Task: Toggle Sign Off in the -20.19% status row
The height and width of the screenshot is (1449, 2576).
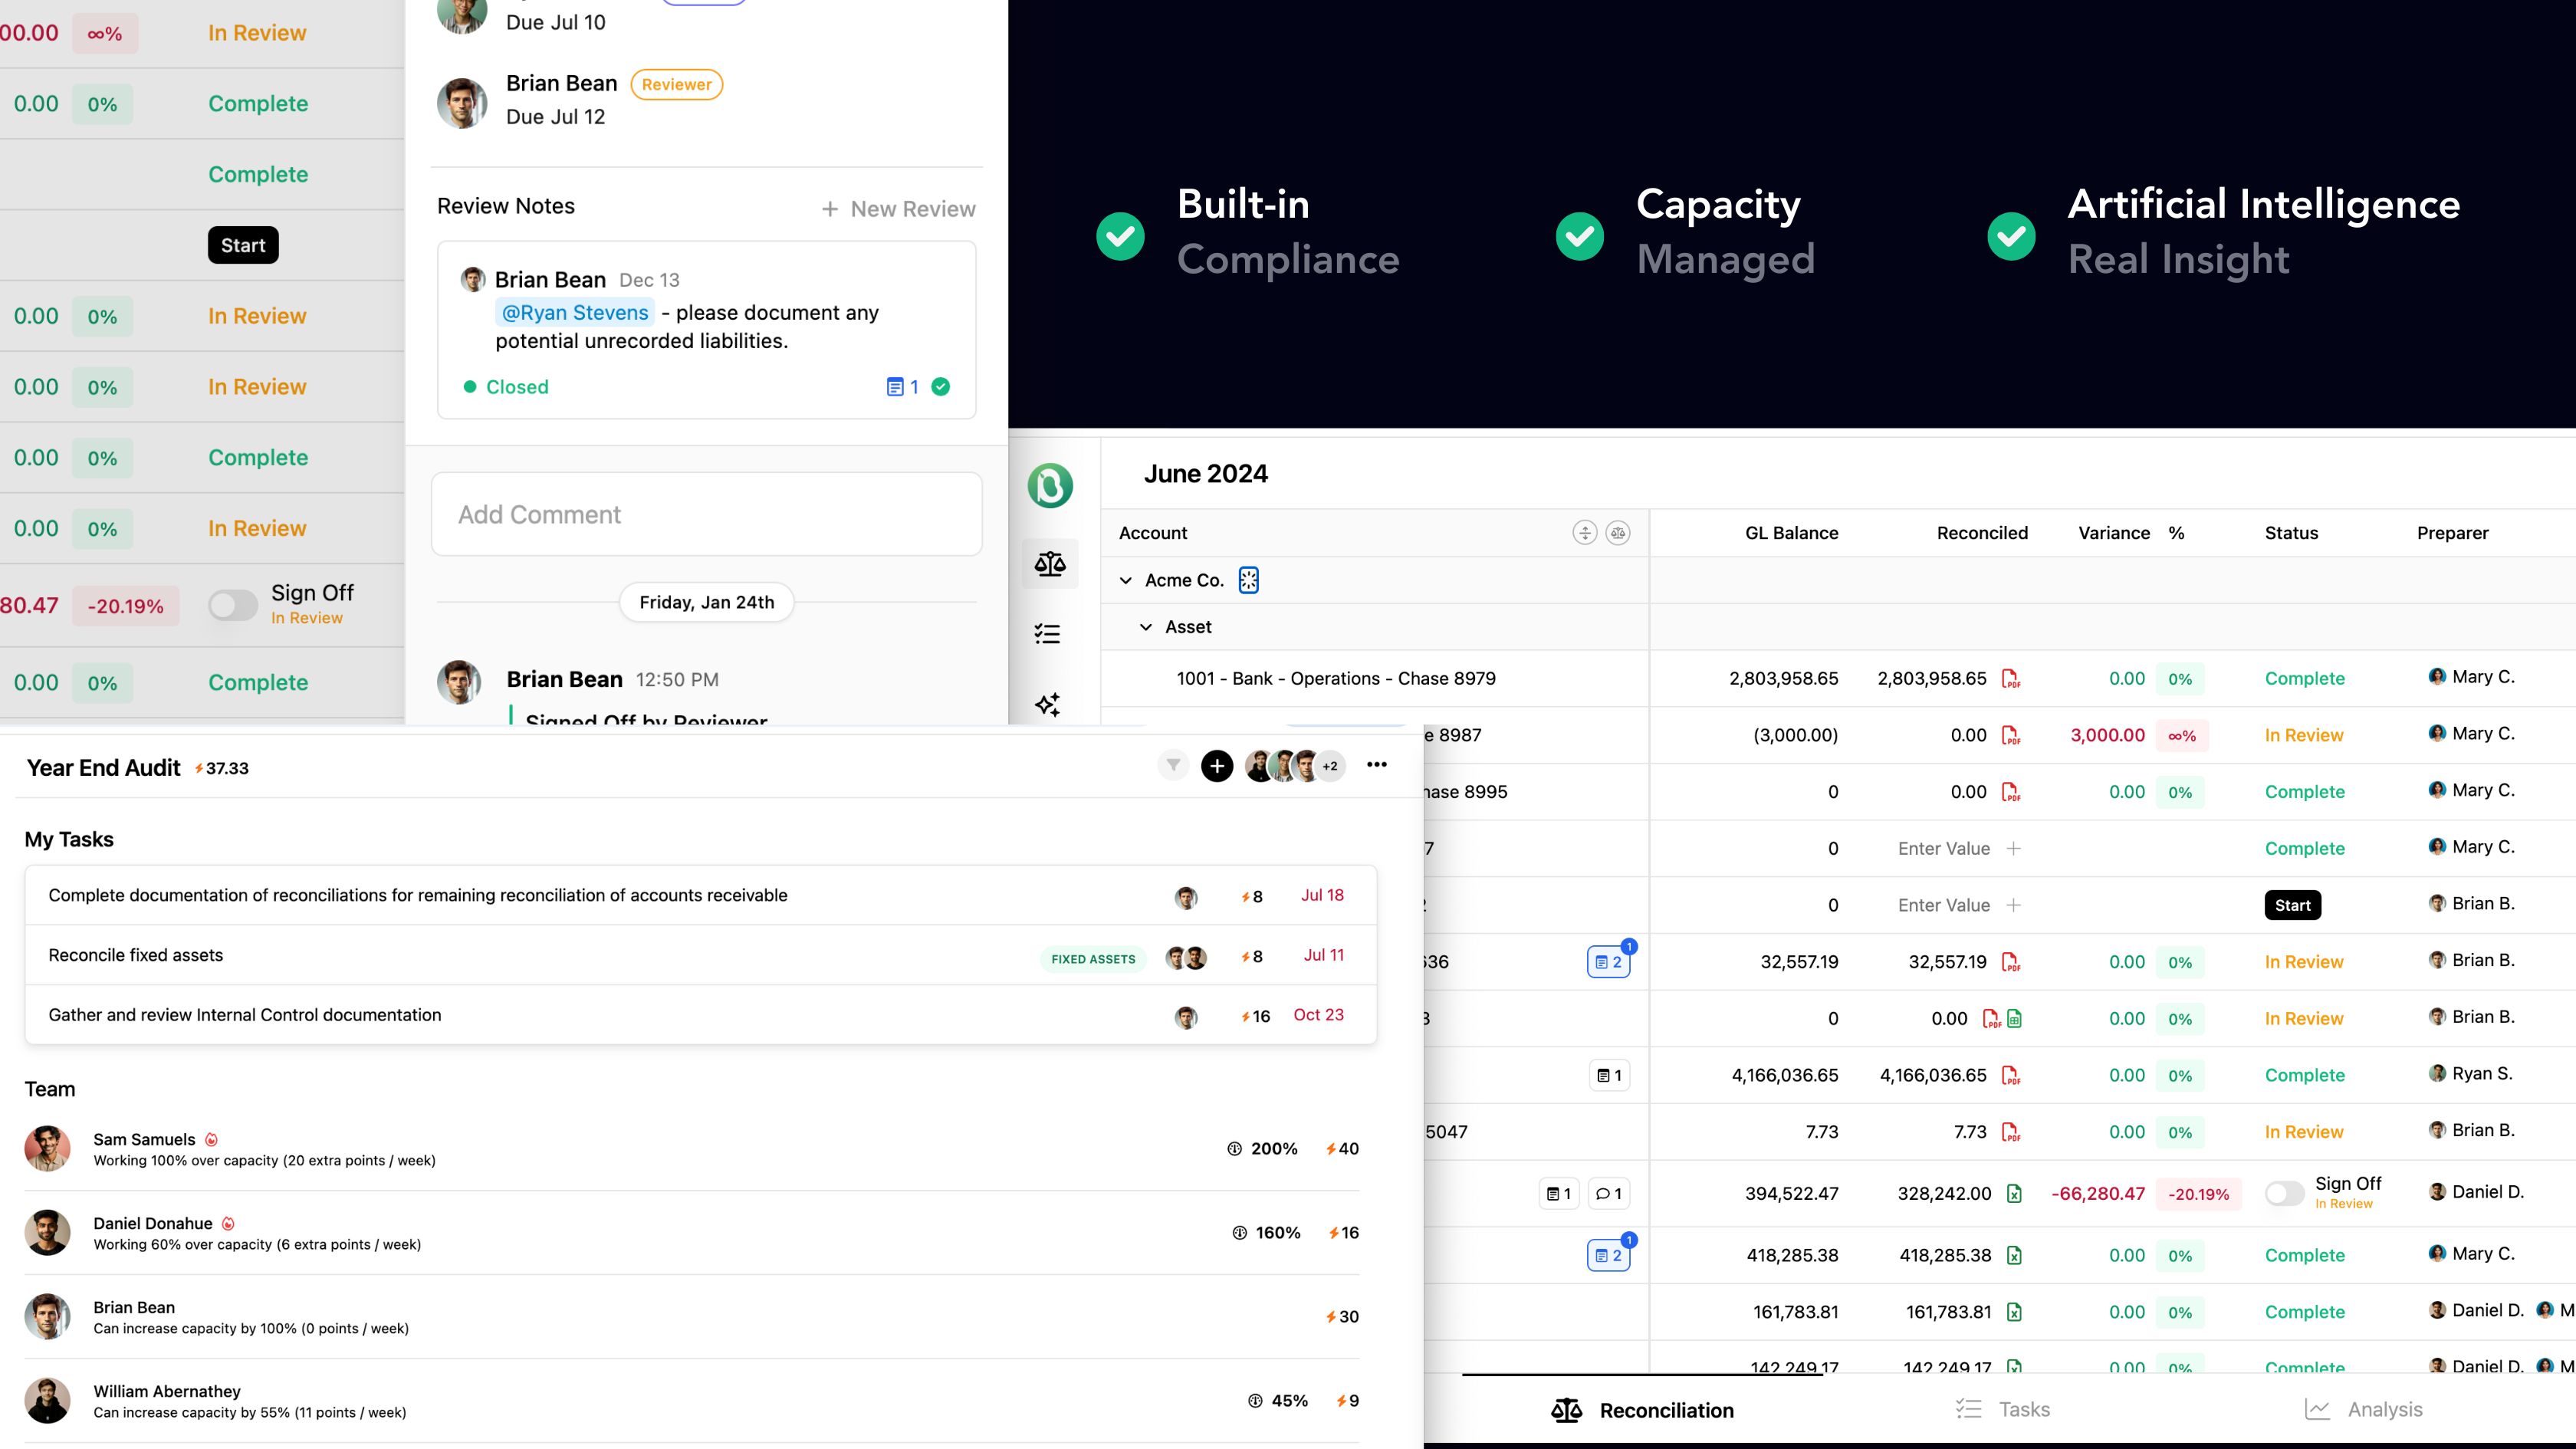Action: pos(233,605)
